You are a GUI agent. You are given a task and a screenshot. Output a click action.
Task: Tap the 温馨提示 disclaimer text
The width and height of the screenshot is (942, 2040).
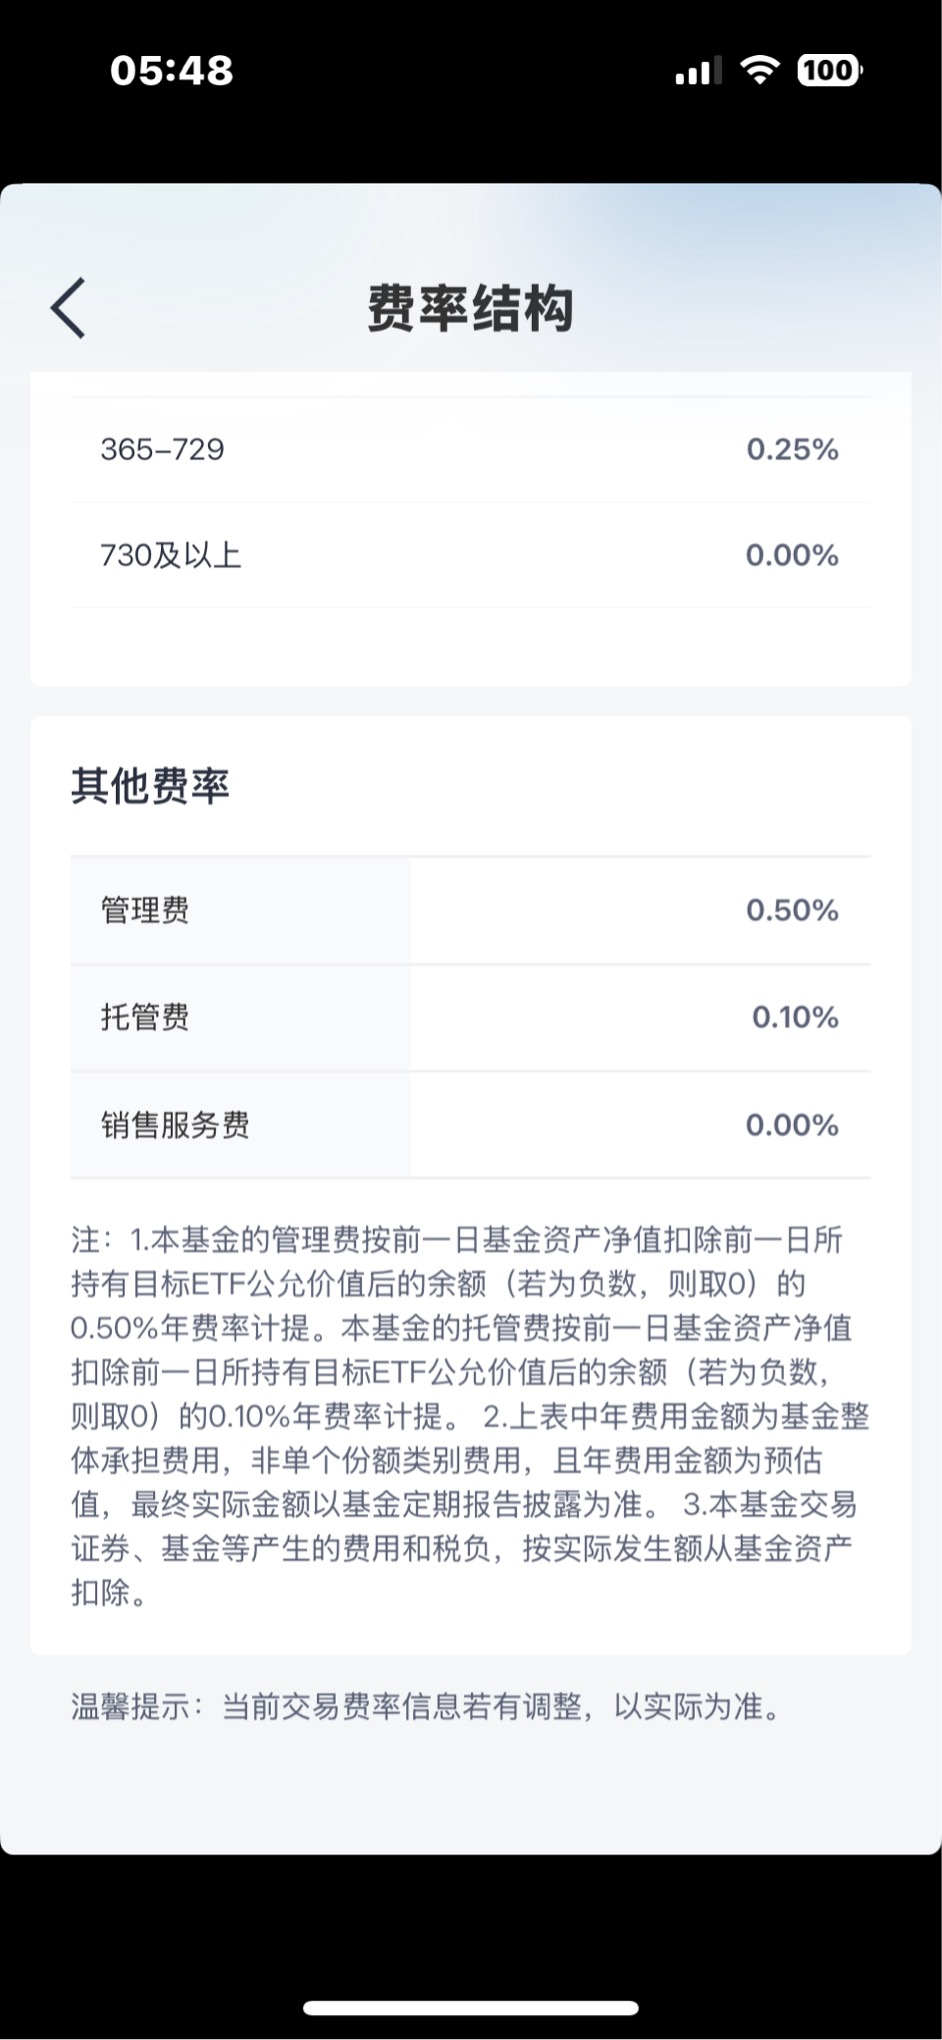pos(427,1706)
